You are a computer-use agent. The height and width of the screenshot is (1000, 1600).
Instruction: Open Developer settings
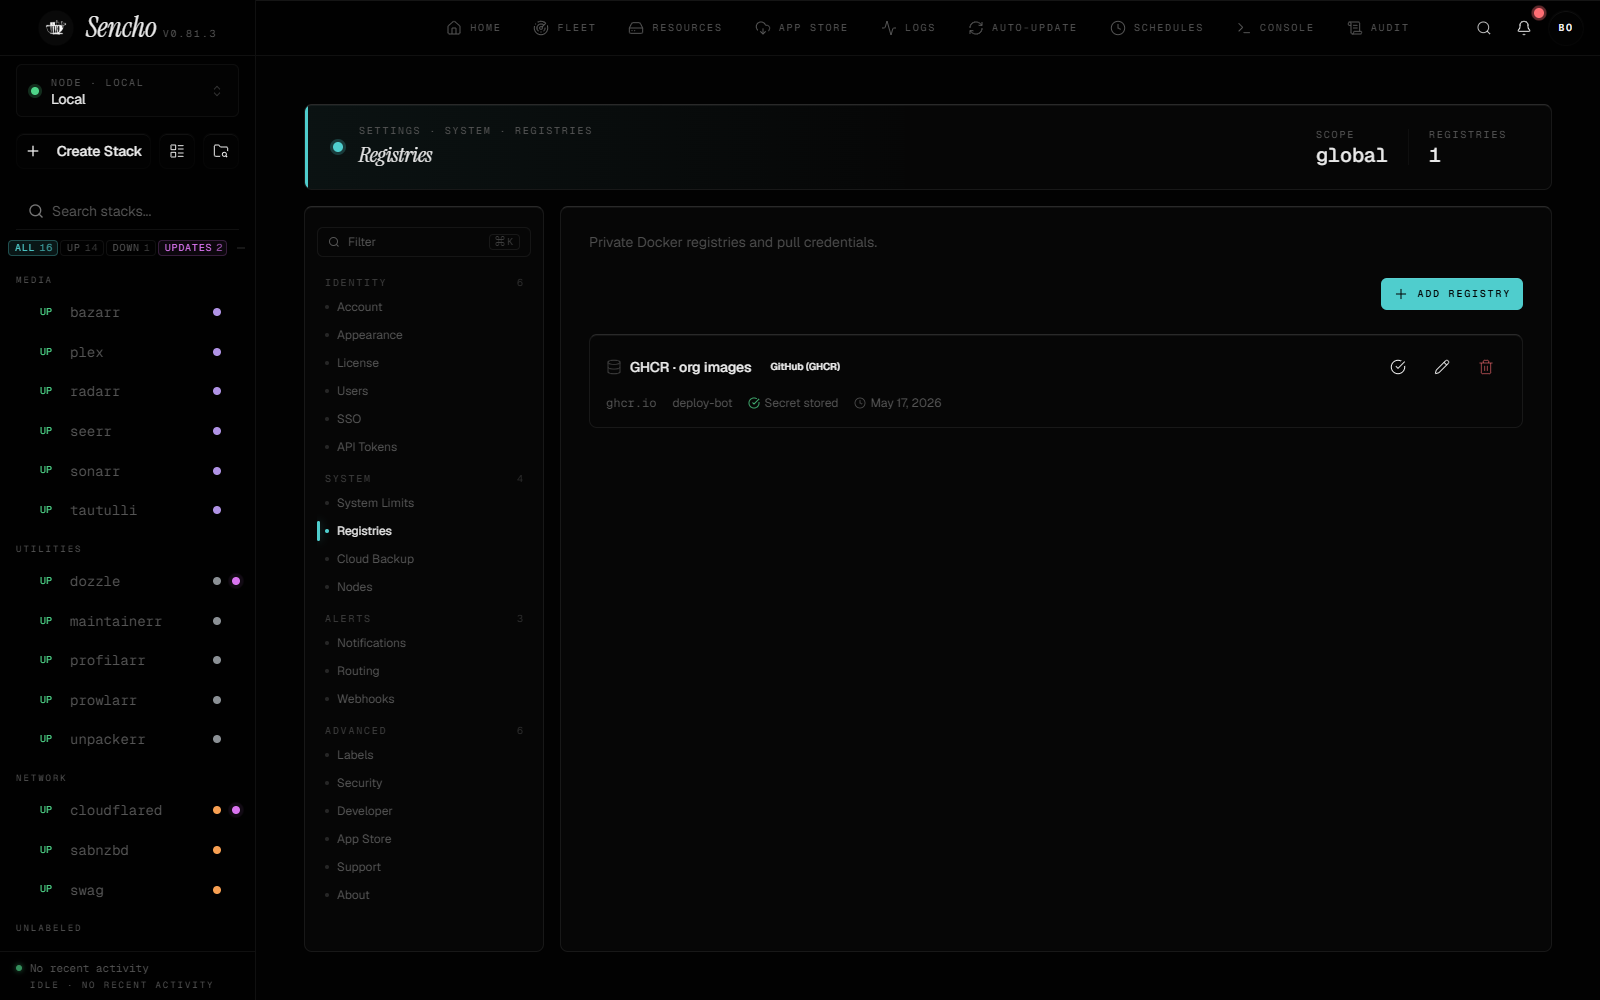[x=424, y=811]
